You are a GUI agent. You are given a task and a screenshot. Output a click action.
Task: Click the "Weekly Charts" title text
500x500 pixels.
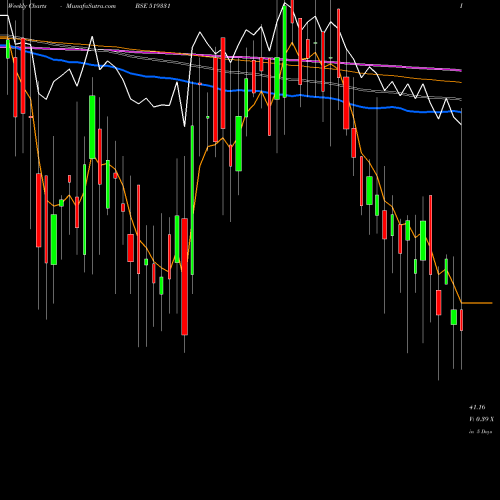27,6
